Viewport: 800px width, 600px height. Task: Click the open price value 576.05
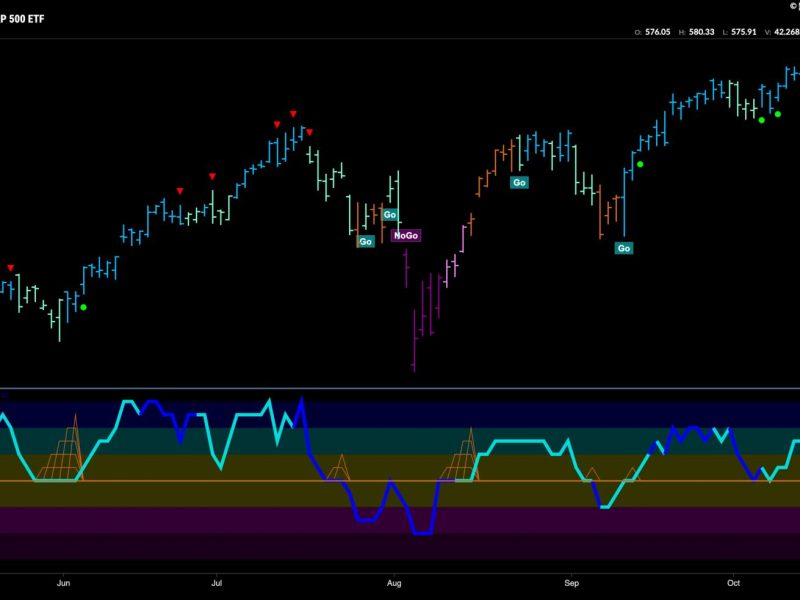(x=658, y=32)
